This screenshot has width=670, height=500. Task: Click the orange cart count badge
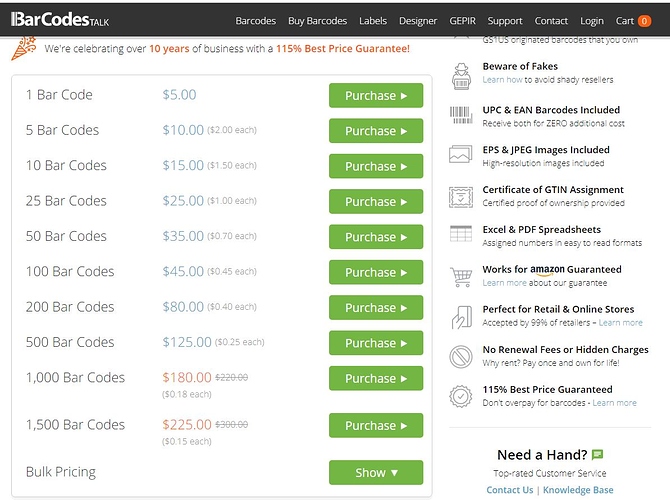tap(644, 21)
